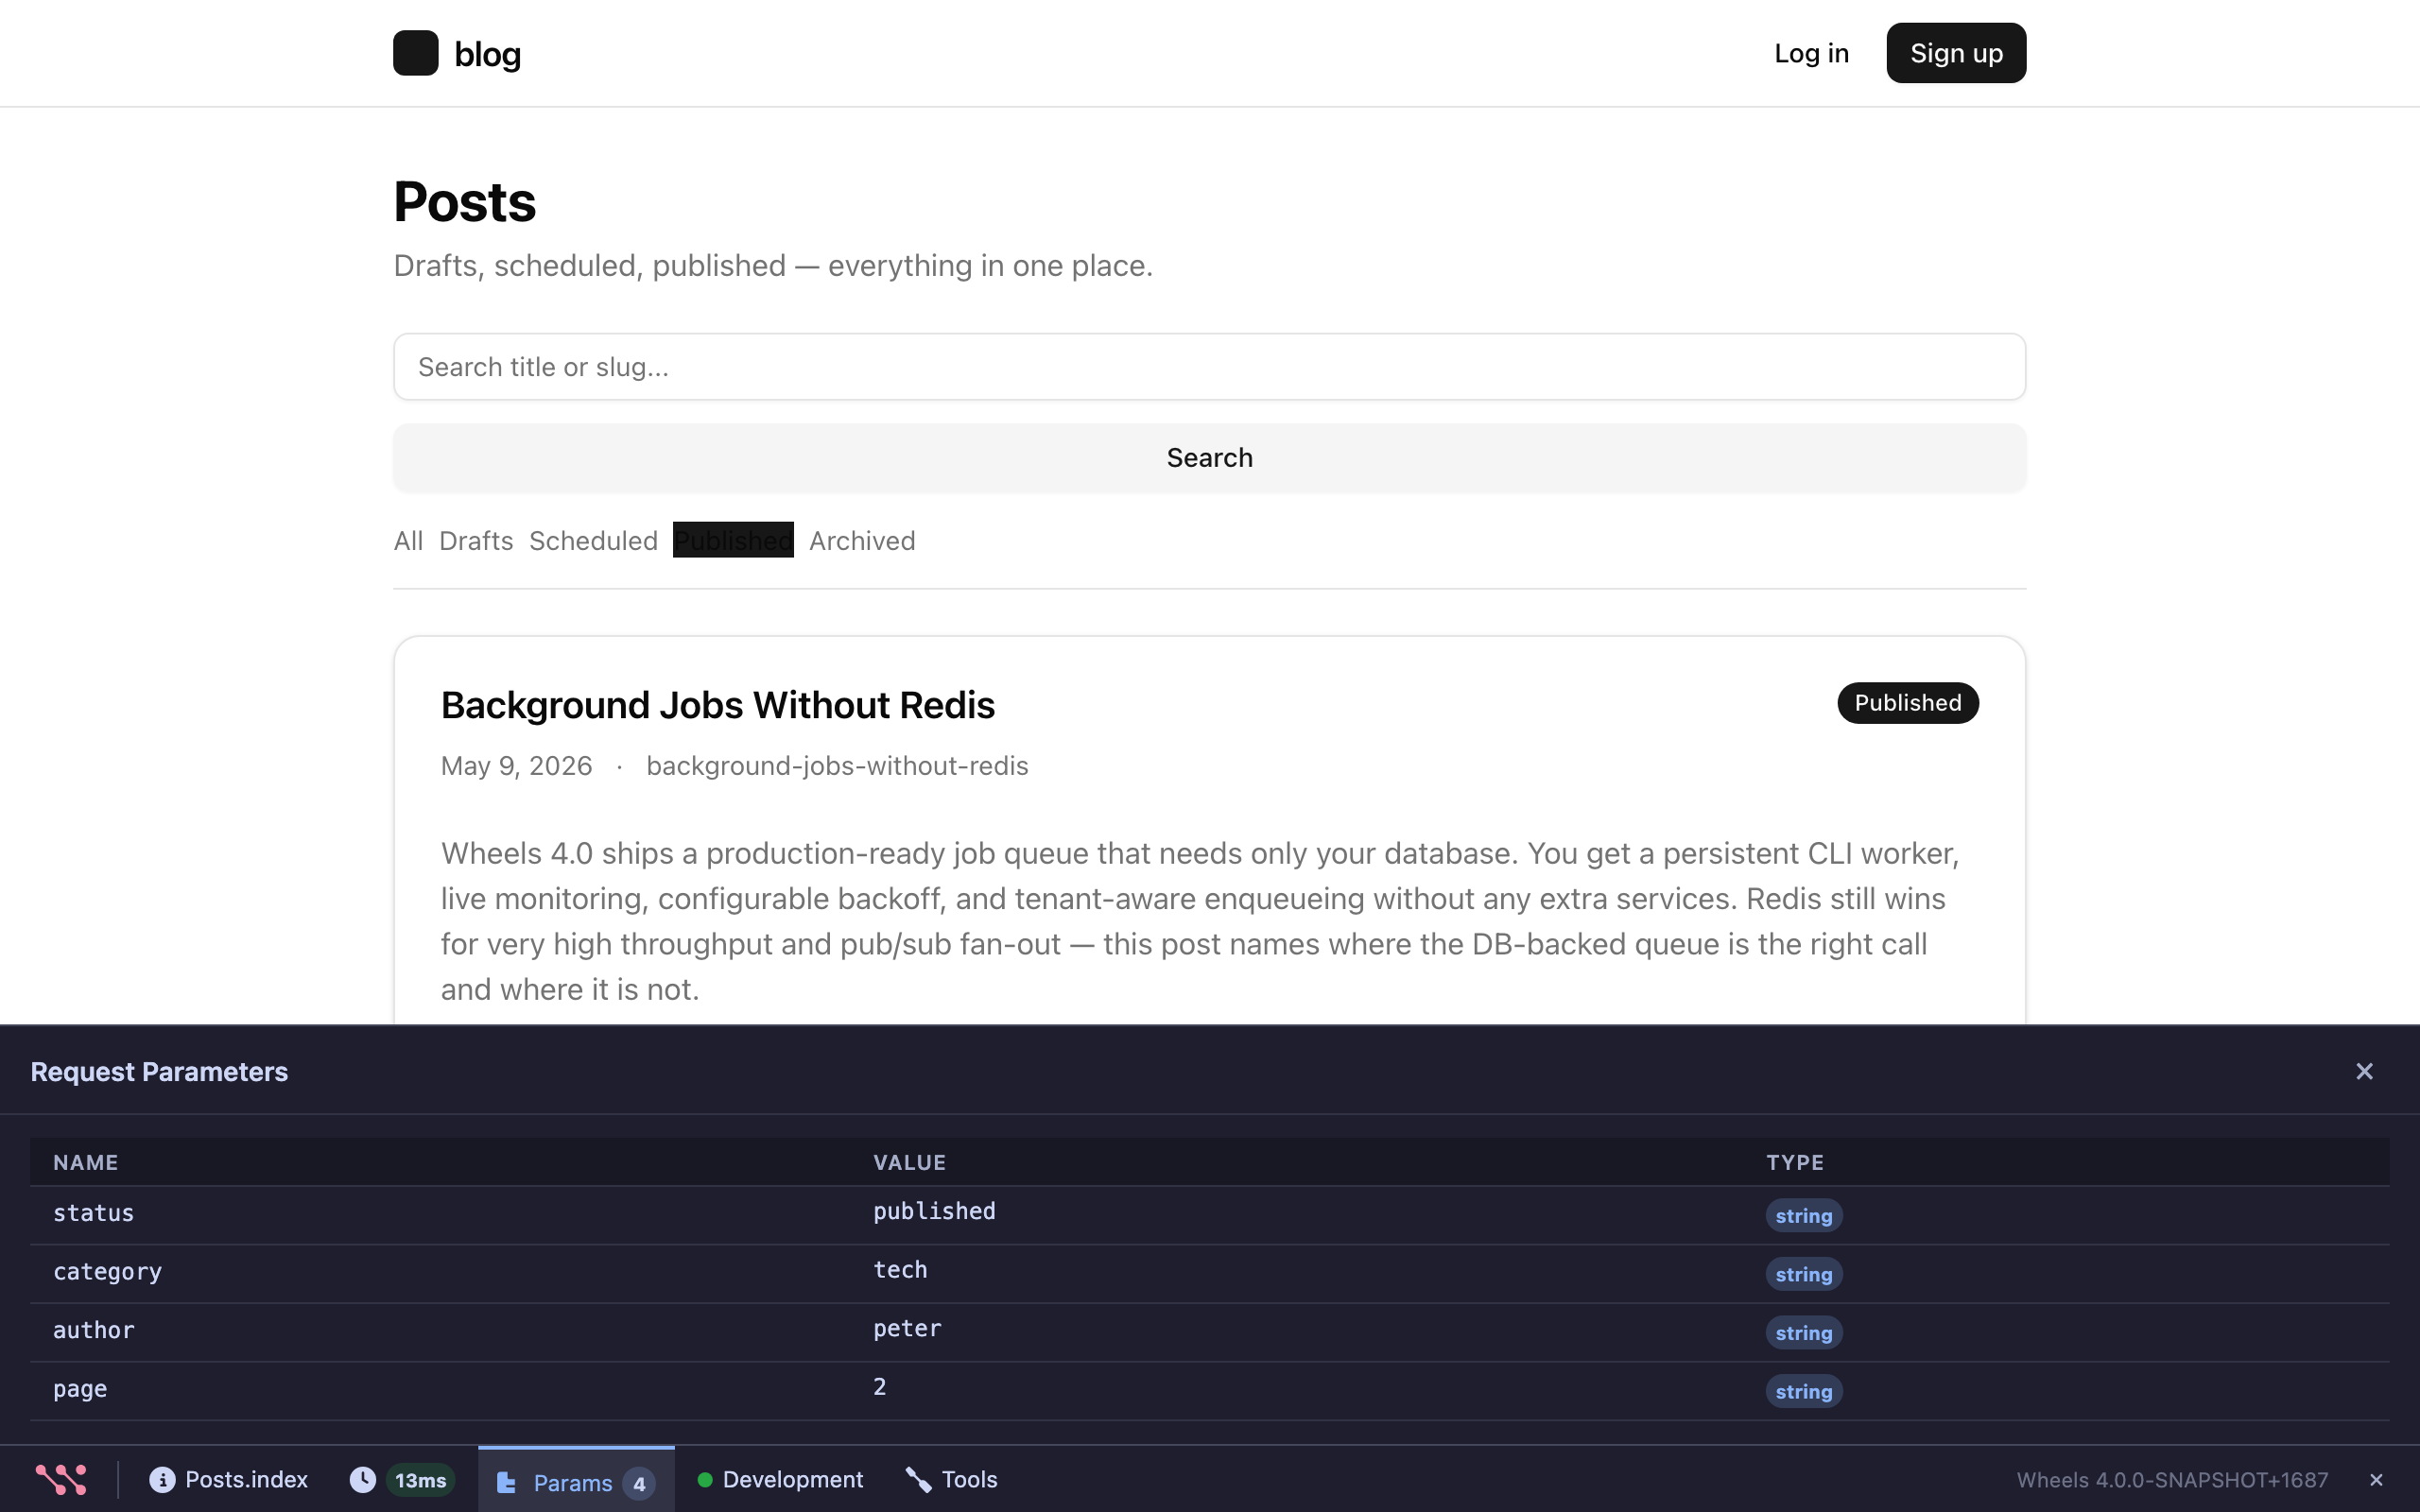
Task: Click the May 9, 2026 date
Action: pyautogui.click(x=516, y=766)
